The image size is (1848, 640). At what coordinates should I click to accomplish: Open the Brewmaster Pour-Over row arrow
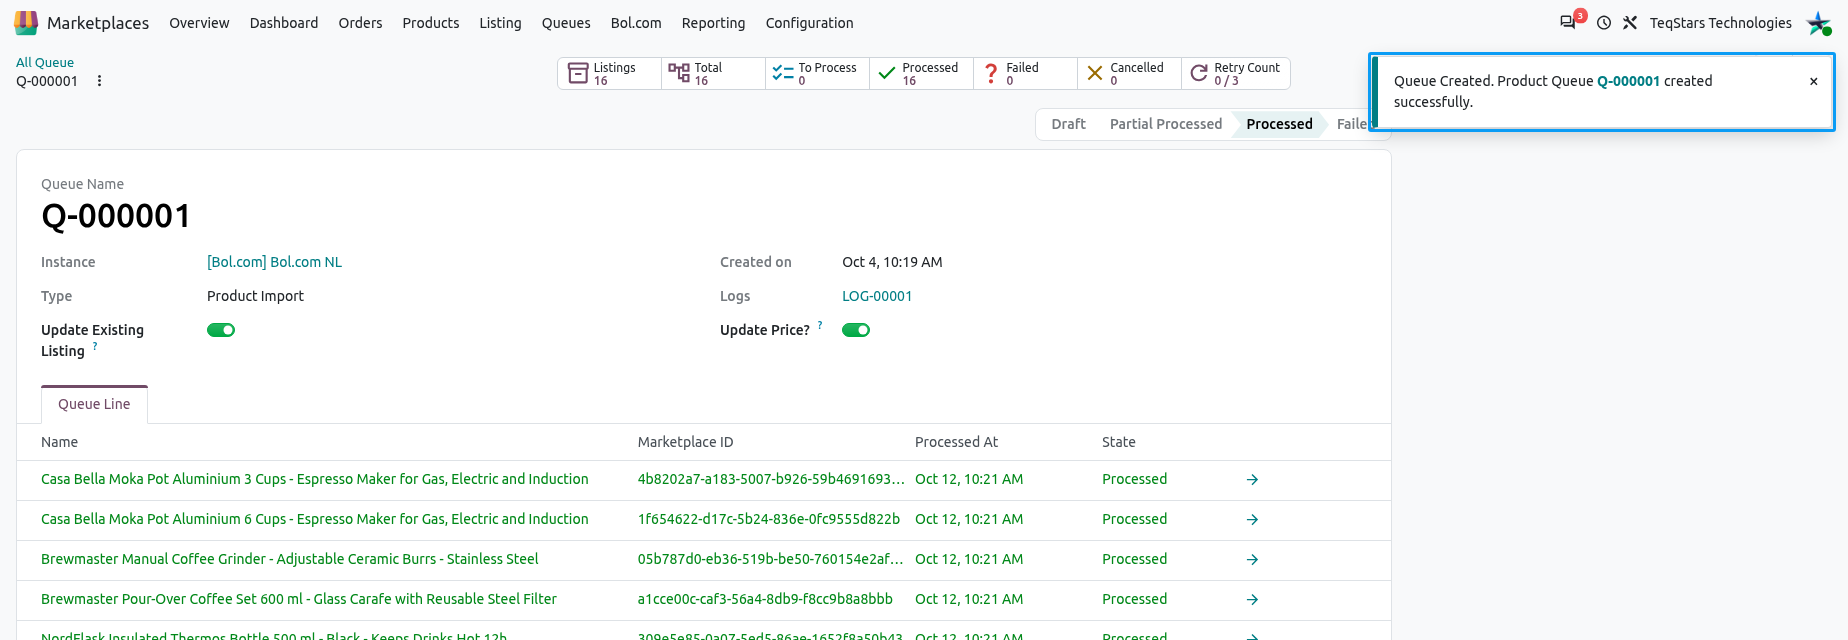pos(1252,600)
